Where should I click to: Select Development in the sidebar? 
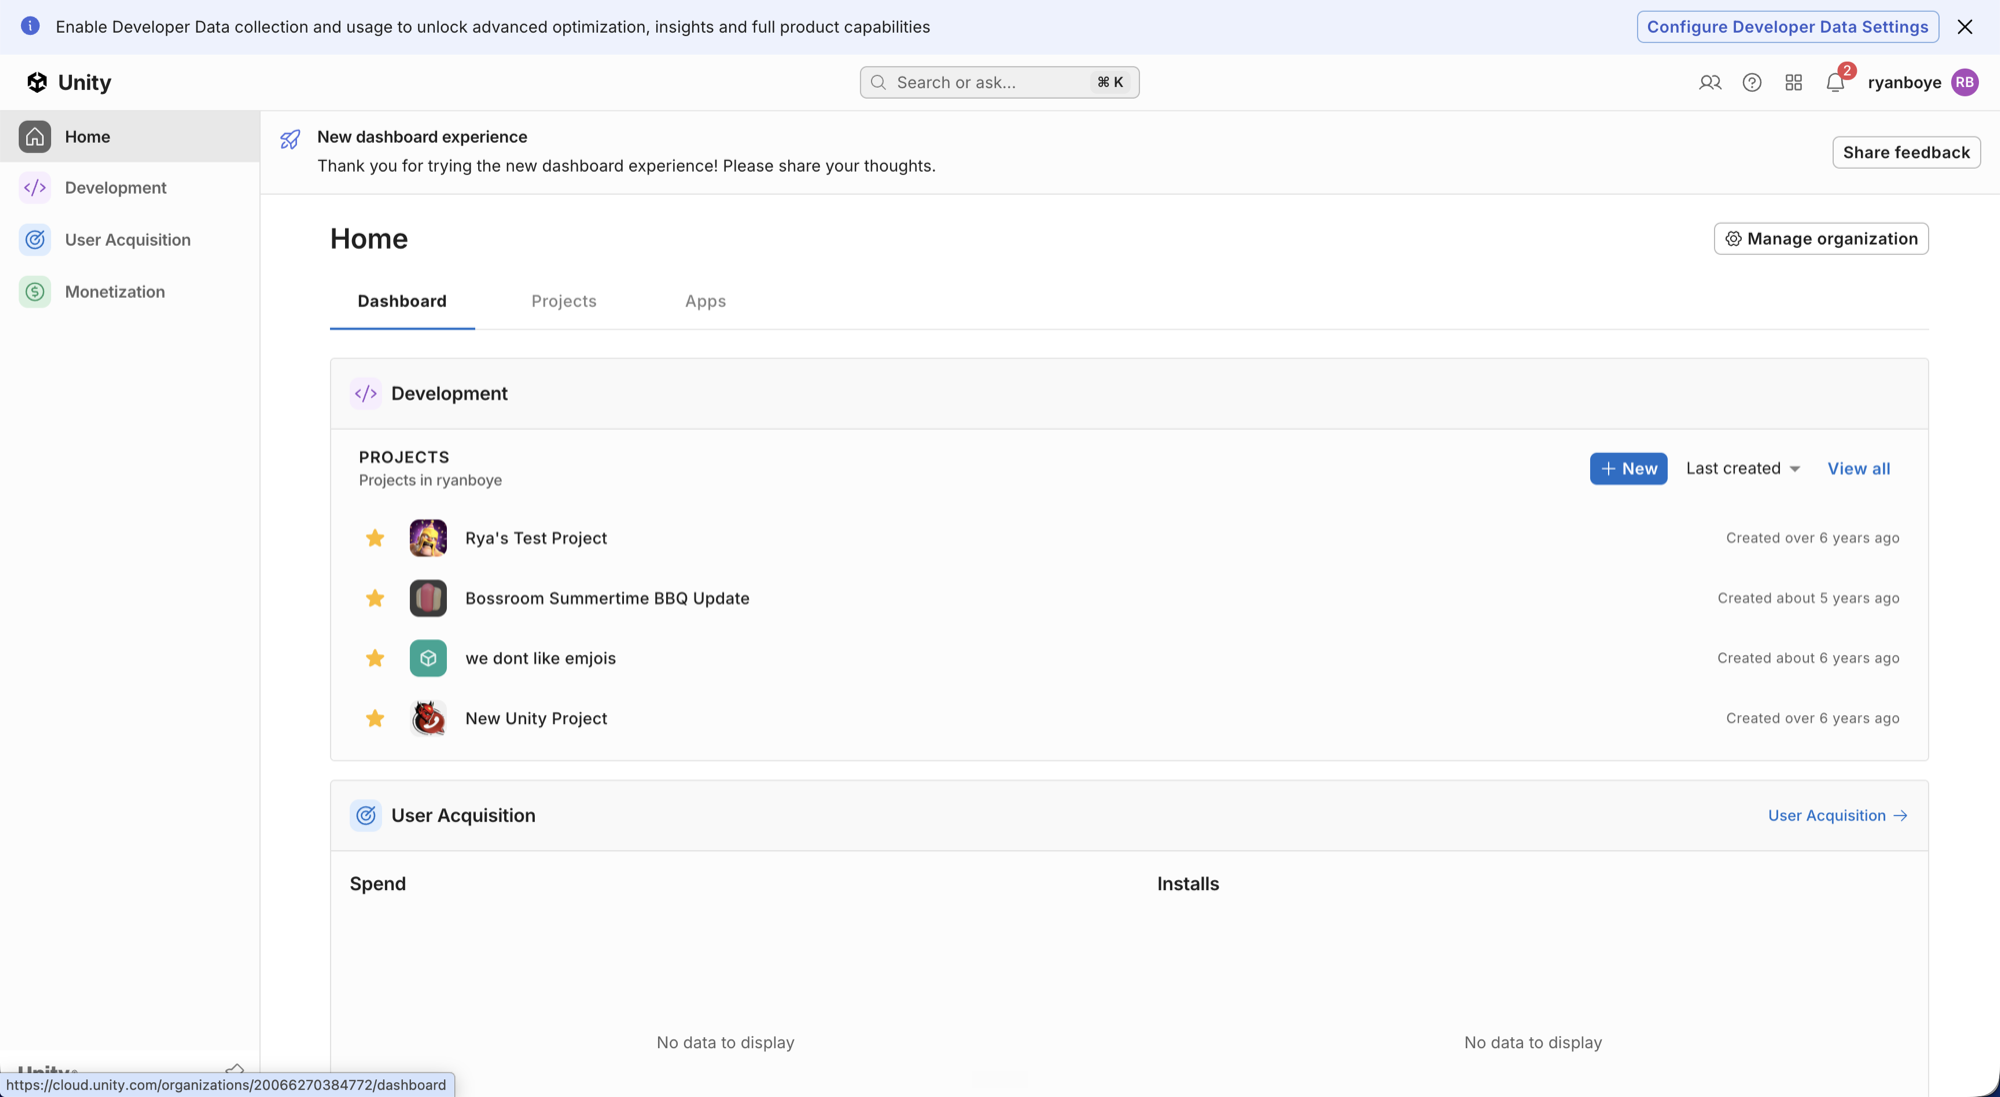(130, 187)
